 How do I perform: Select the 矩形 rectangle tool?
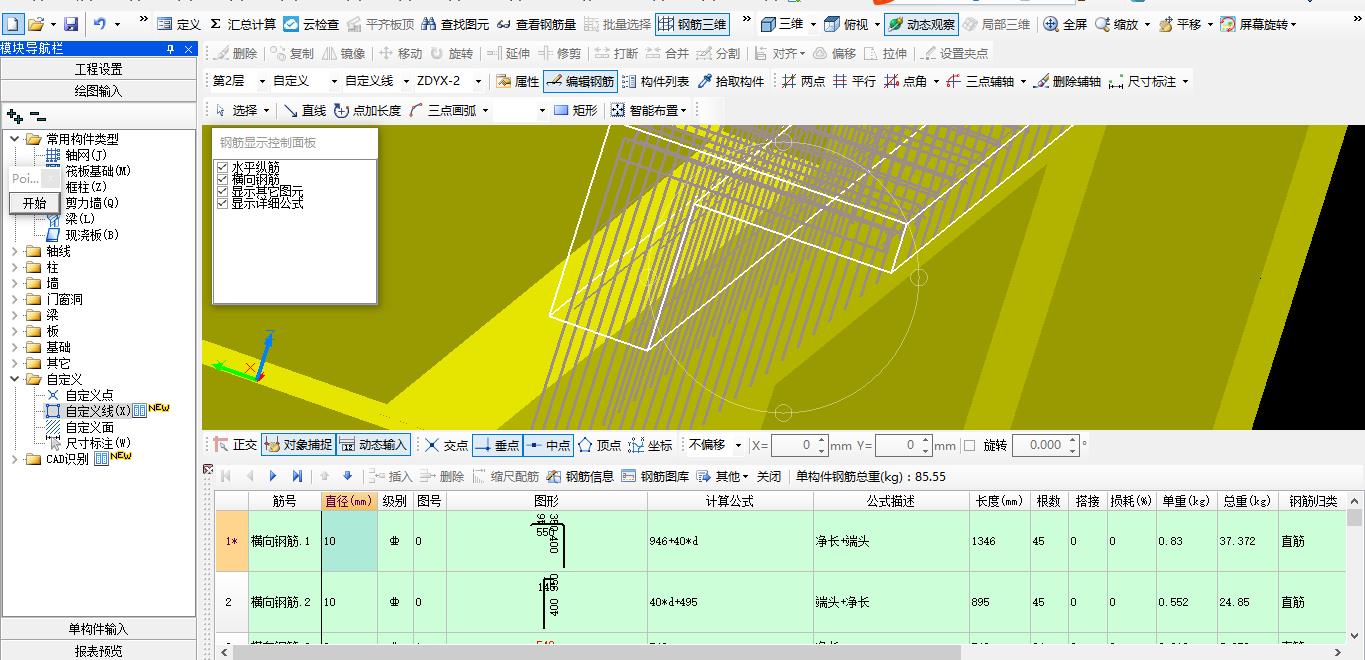pos(575,111)
